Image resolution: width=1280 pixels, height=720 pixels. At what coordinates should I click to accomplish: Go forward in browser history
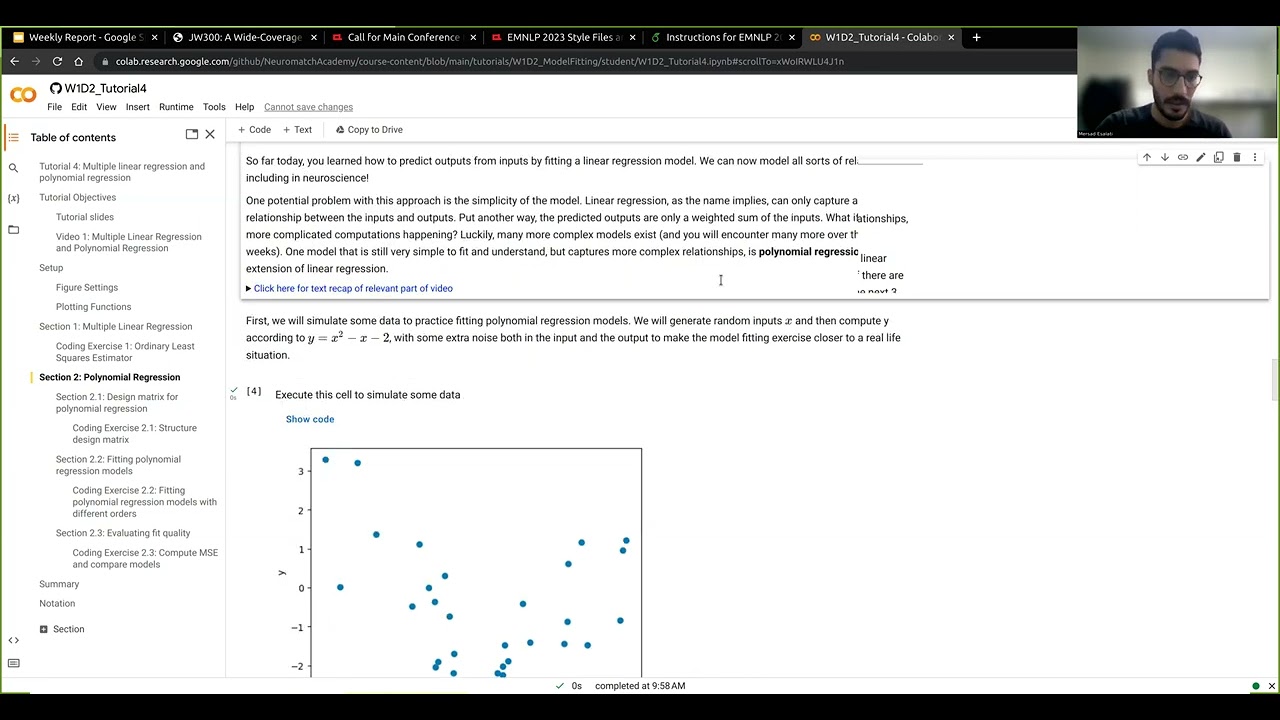click(35, 61)
